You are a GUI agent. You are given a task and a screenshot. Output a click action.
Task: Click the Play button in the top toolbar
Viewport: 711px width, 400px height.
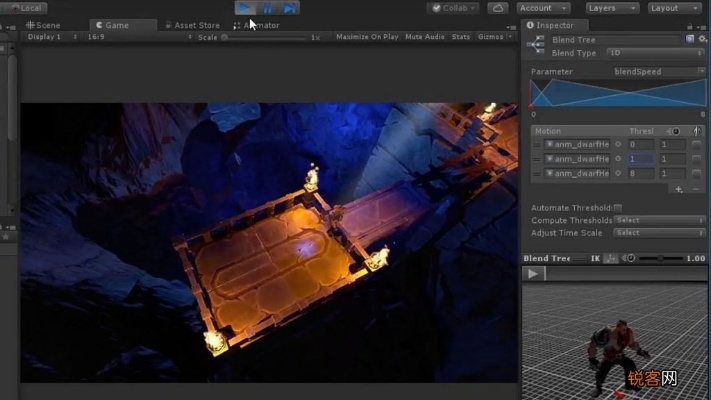pyautogui.click(x=244, y=8)
